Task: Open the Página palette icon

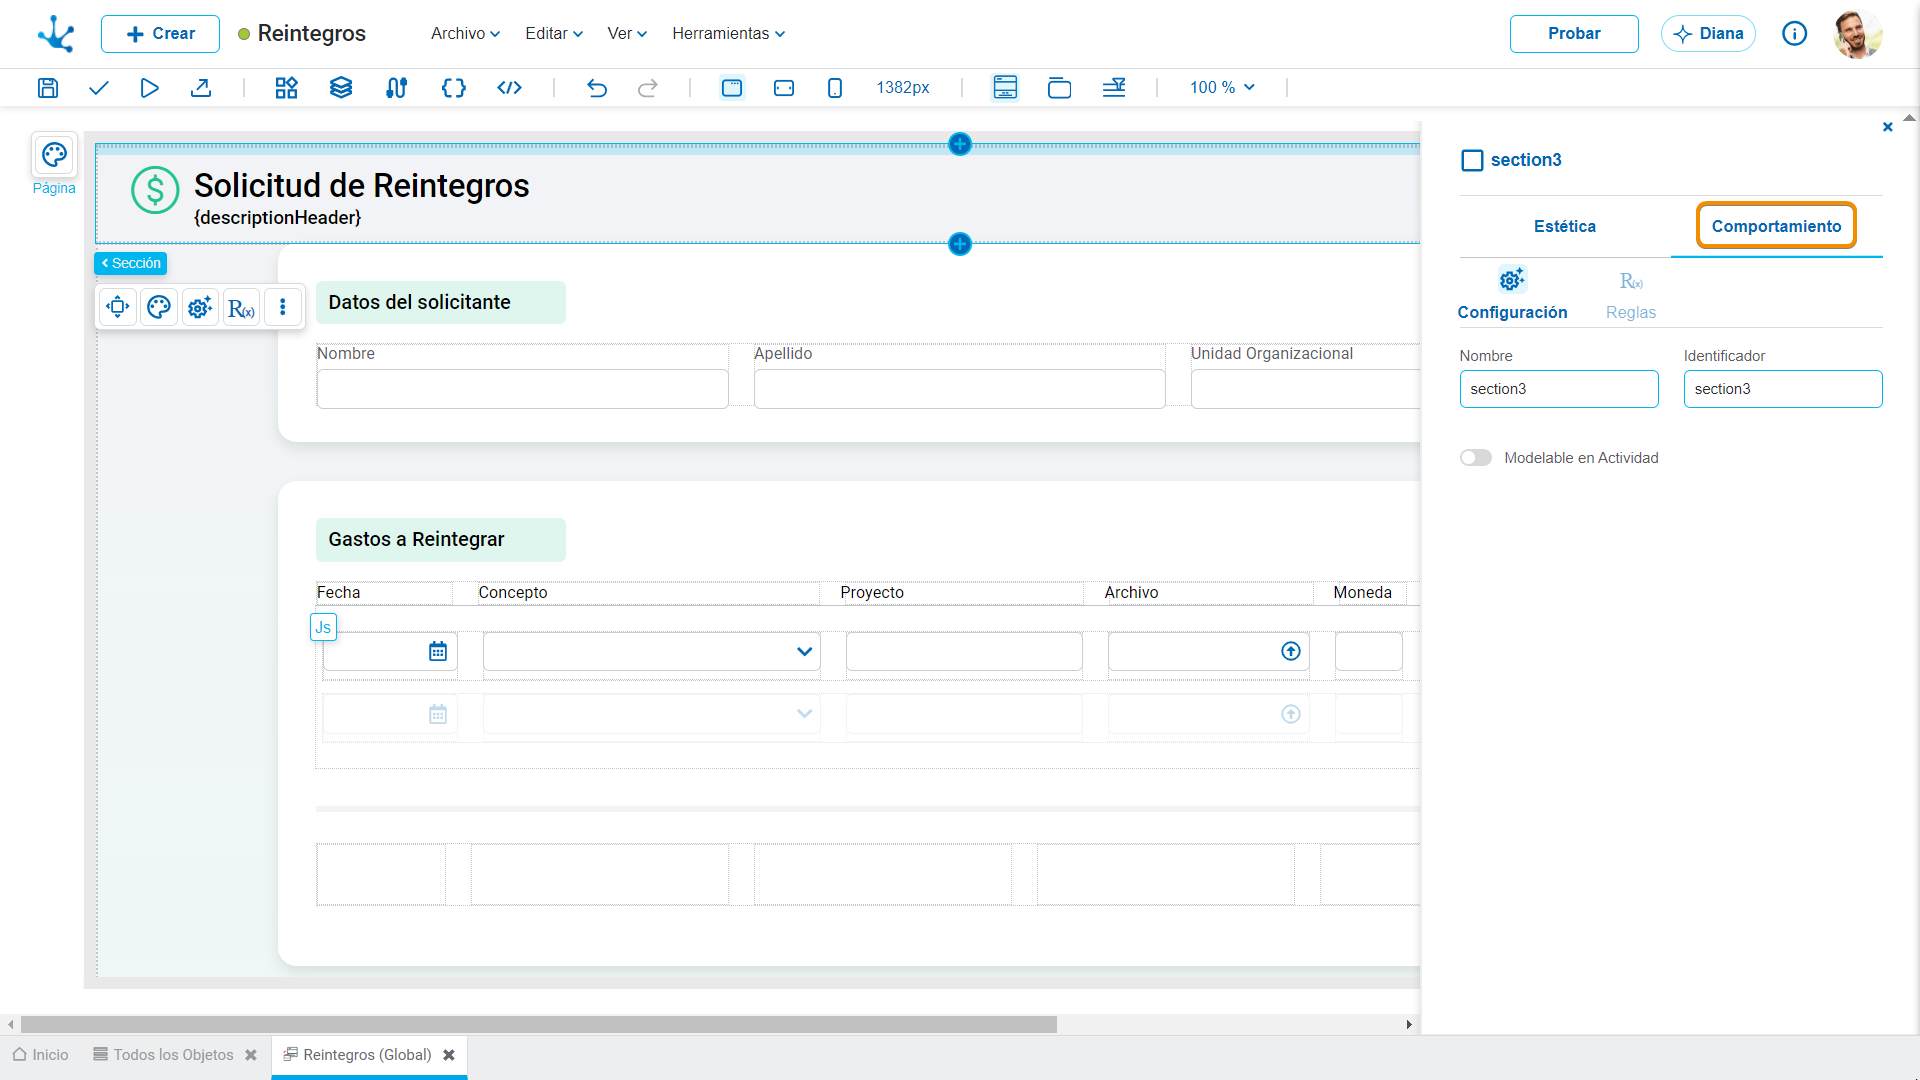Action: click(x=54, y=155)
